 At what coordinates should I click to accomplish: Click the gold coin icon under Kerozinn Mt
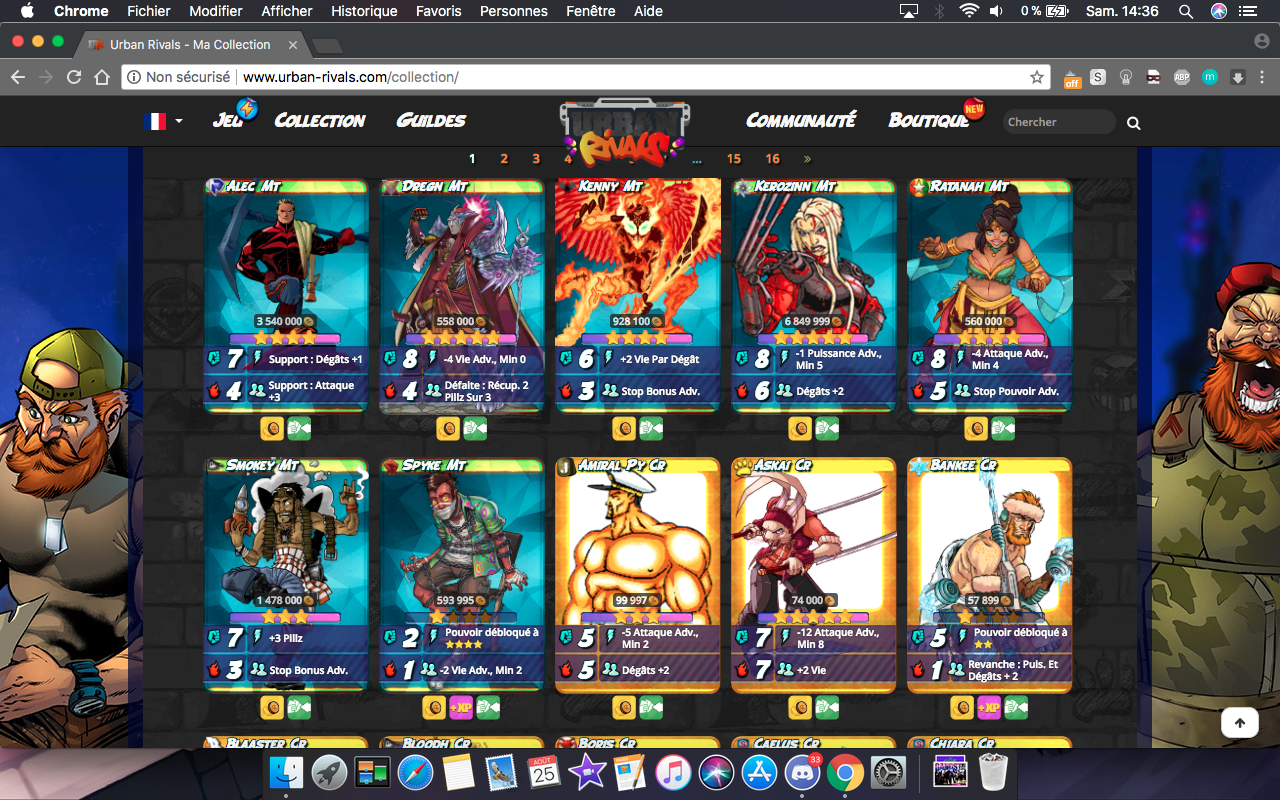click(800, 428)
